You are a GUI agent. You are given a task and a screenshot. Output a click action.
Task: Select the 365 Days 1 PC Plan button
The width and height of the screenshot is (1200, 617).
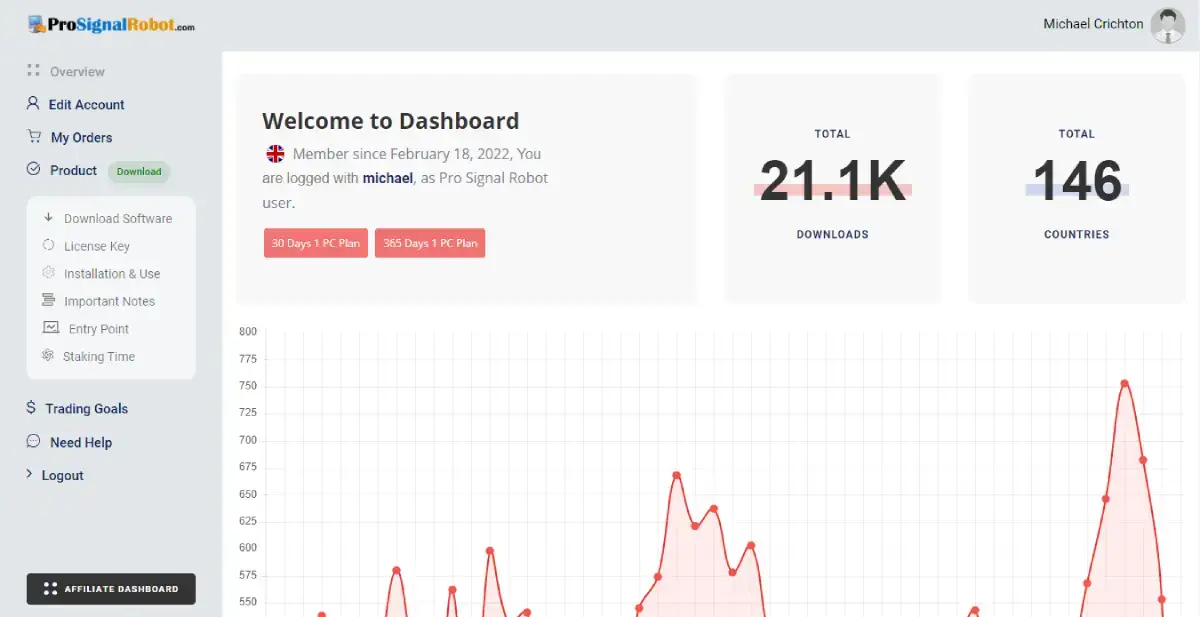click(x=430, y=243)
